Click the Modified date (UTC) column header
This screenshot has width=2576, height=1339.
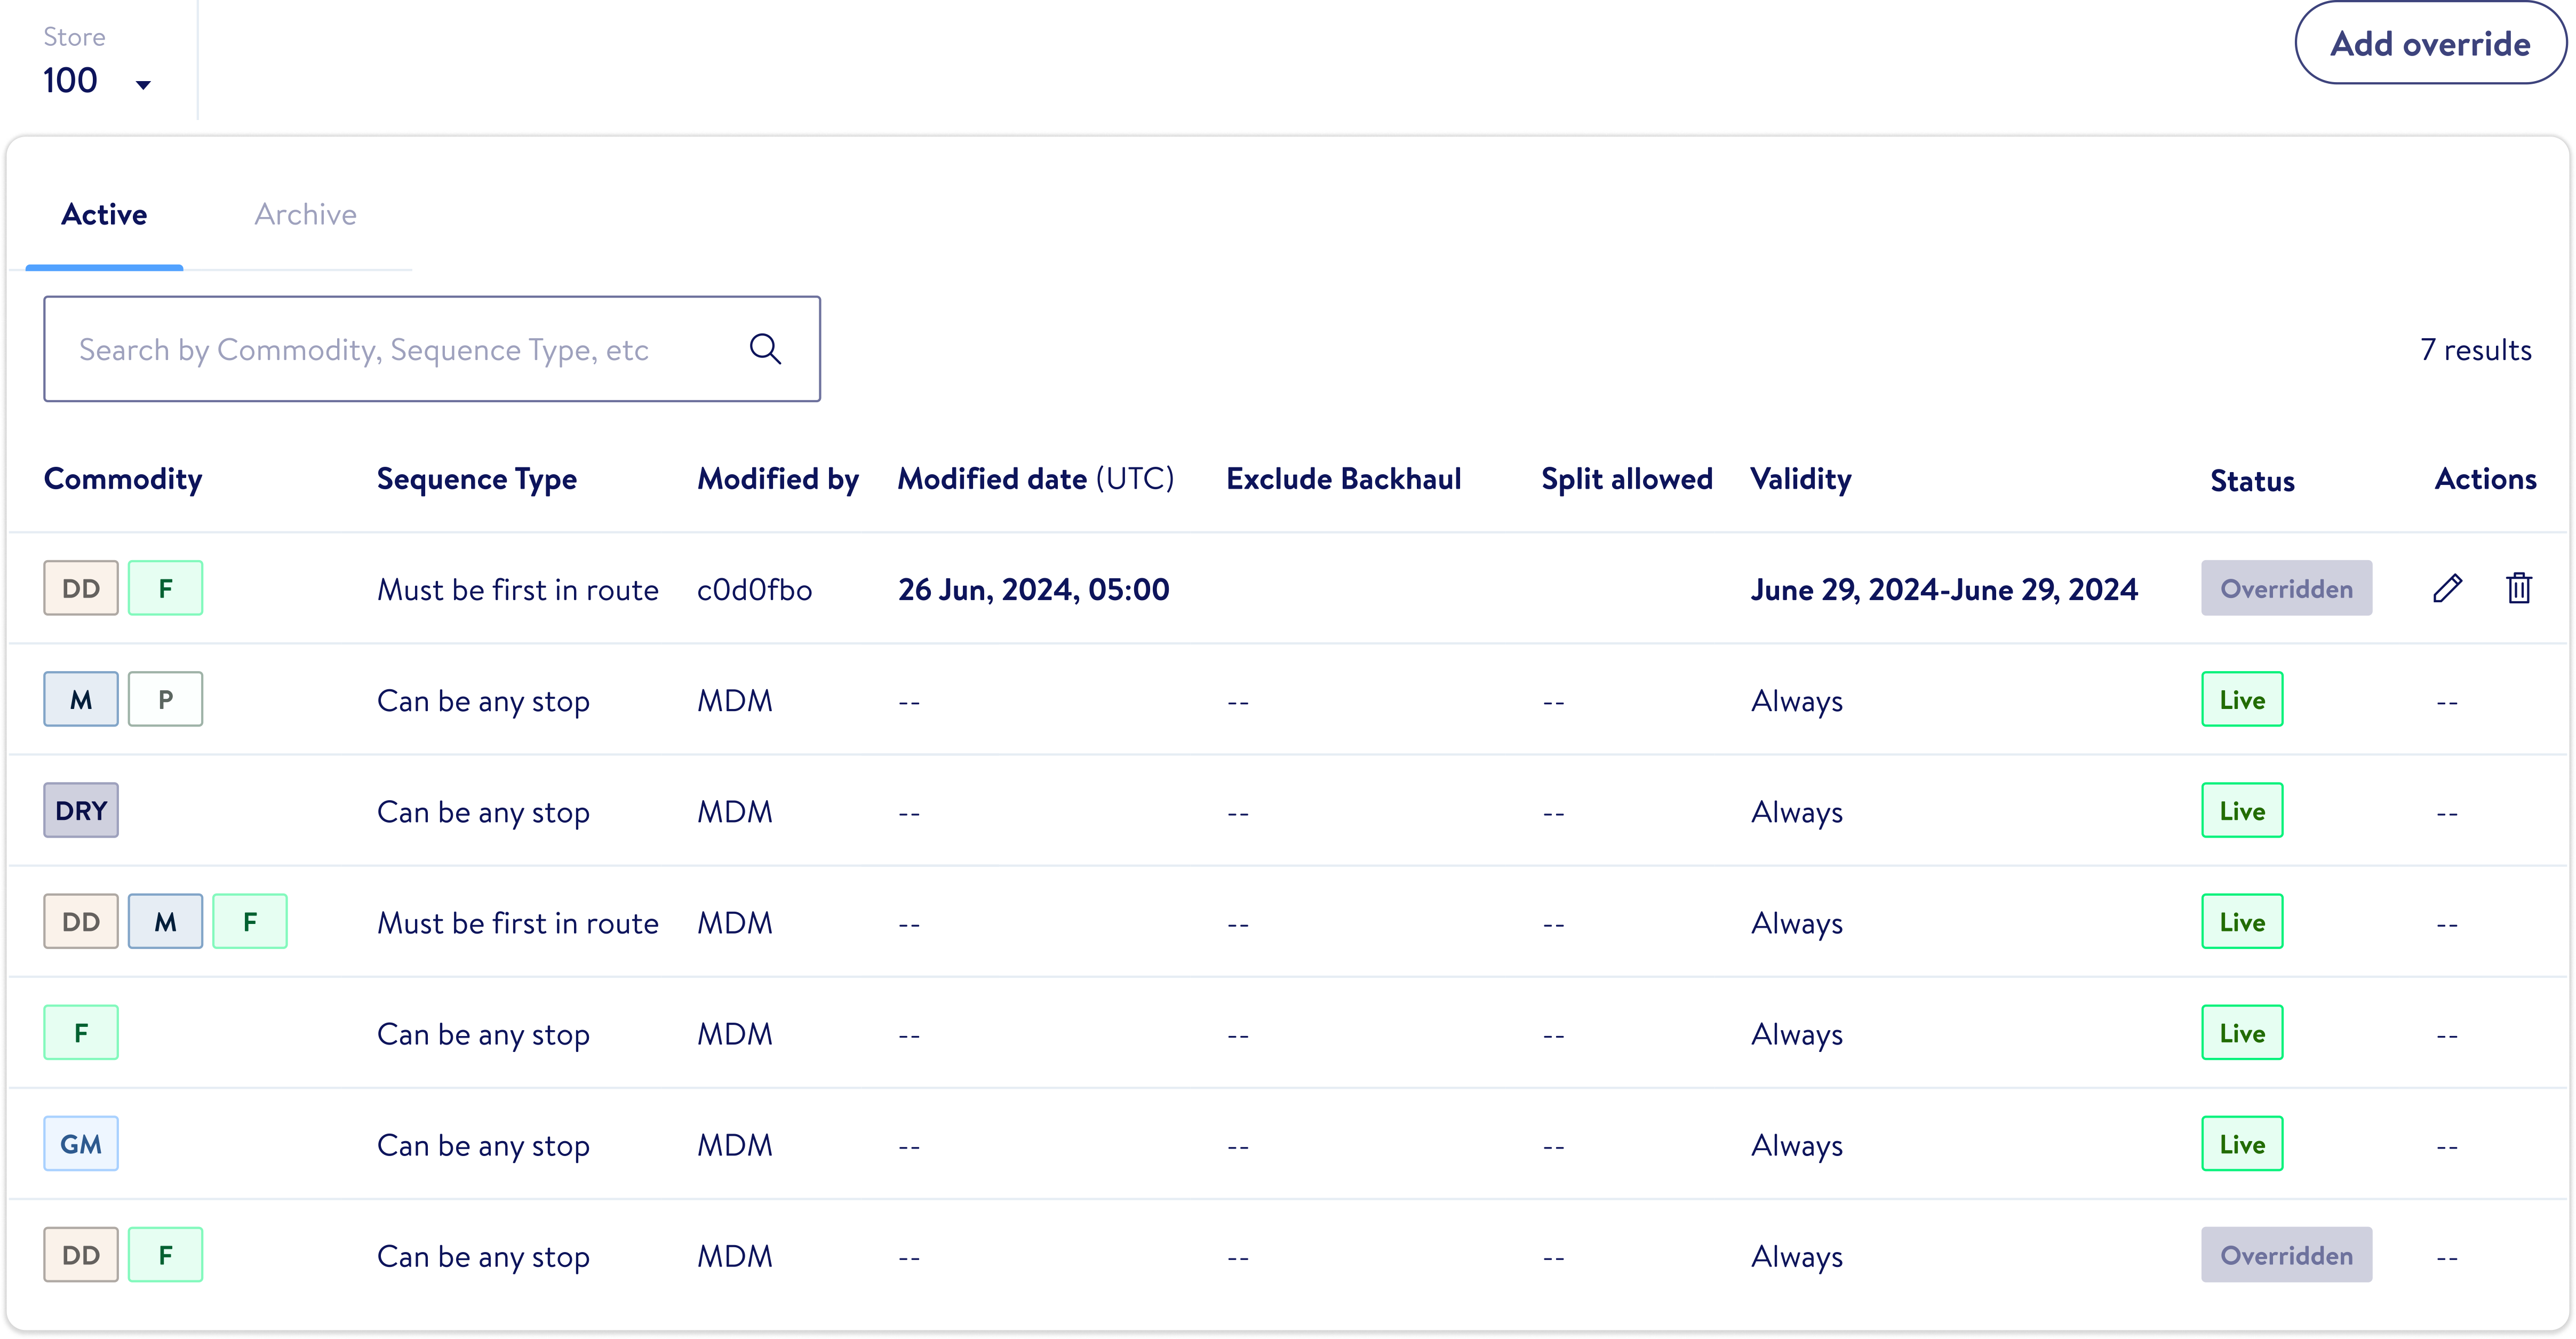tap(1035, 479)
